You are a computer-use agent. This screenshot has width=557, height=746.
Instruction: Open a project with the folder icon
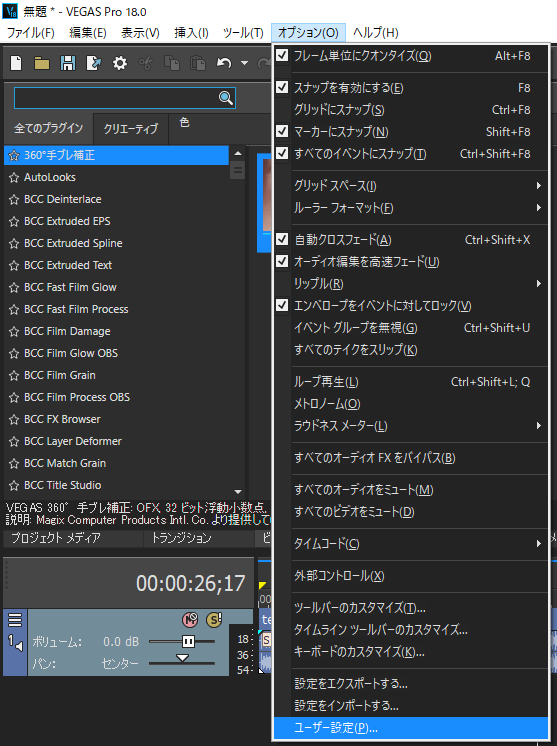click(42, 63)
